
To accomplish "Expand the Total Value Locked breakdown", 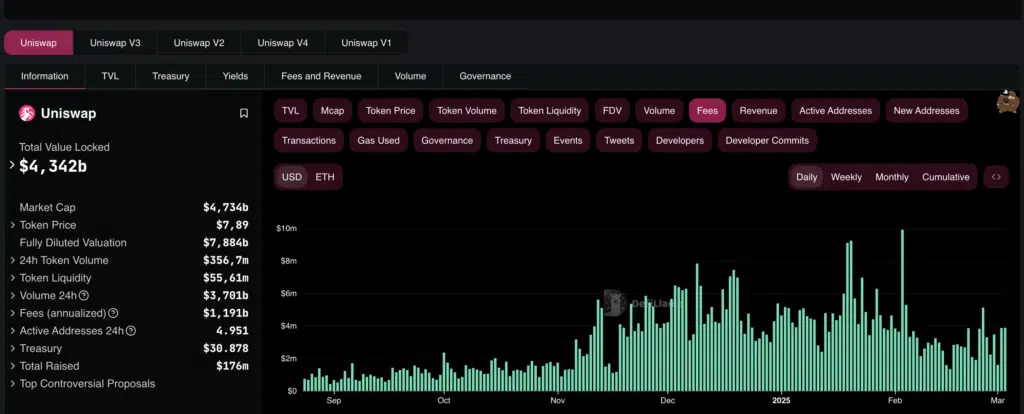I will tap(12, 165).
